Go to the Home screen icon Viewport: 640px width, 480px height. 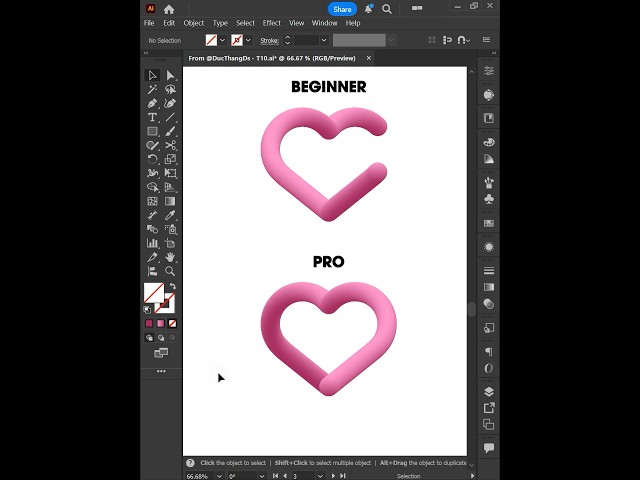click(x=169, y=9)
